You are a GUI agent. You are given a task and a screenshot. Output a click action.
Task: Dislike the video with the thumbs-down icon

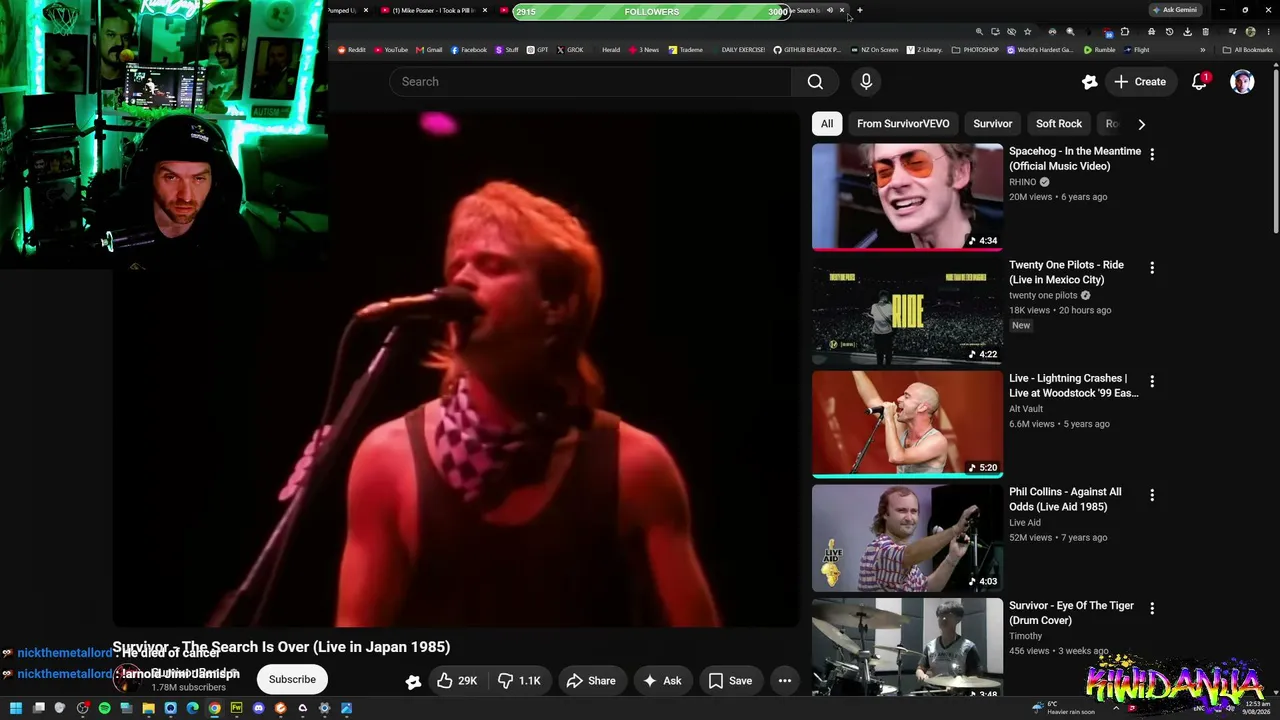[519, 681]
